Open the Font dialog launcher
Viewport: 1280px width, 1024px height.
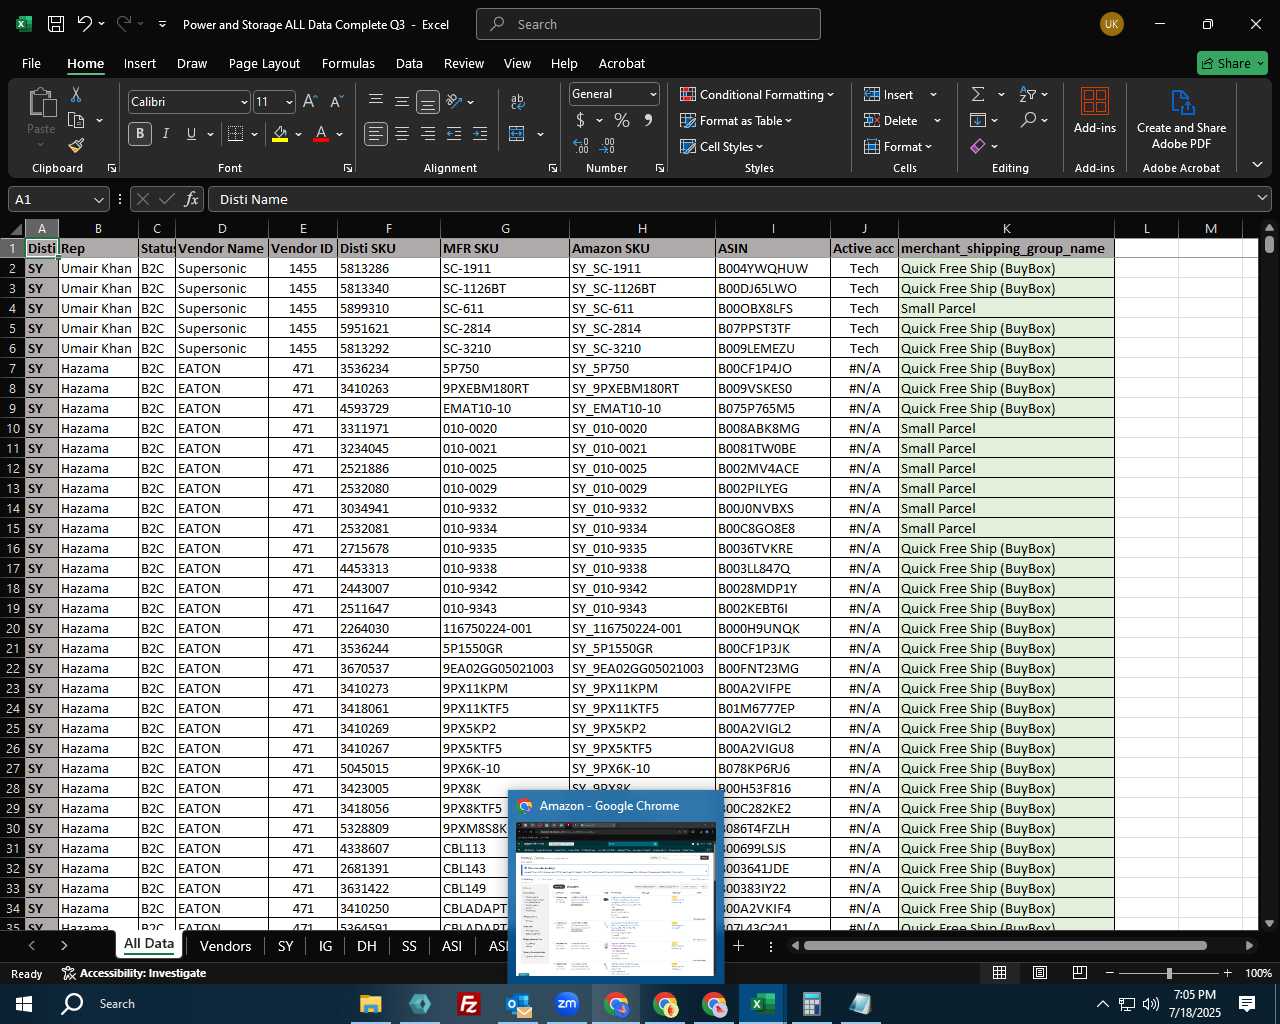[x=348, y=168]
